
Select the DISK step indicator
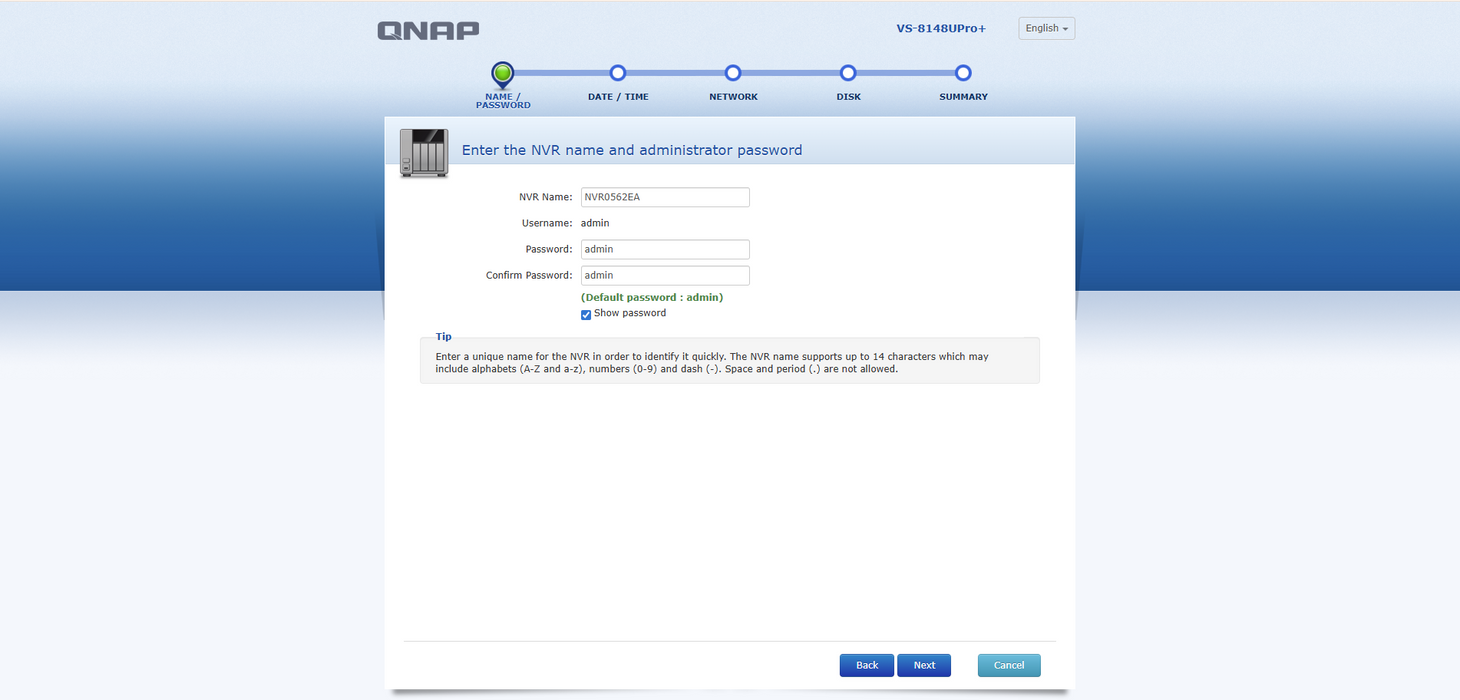click(848, 71)
